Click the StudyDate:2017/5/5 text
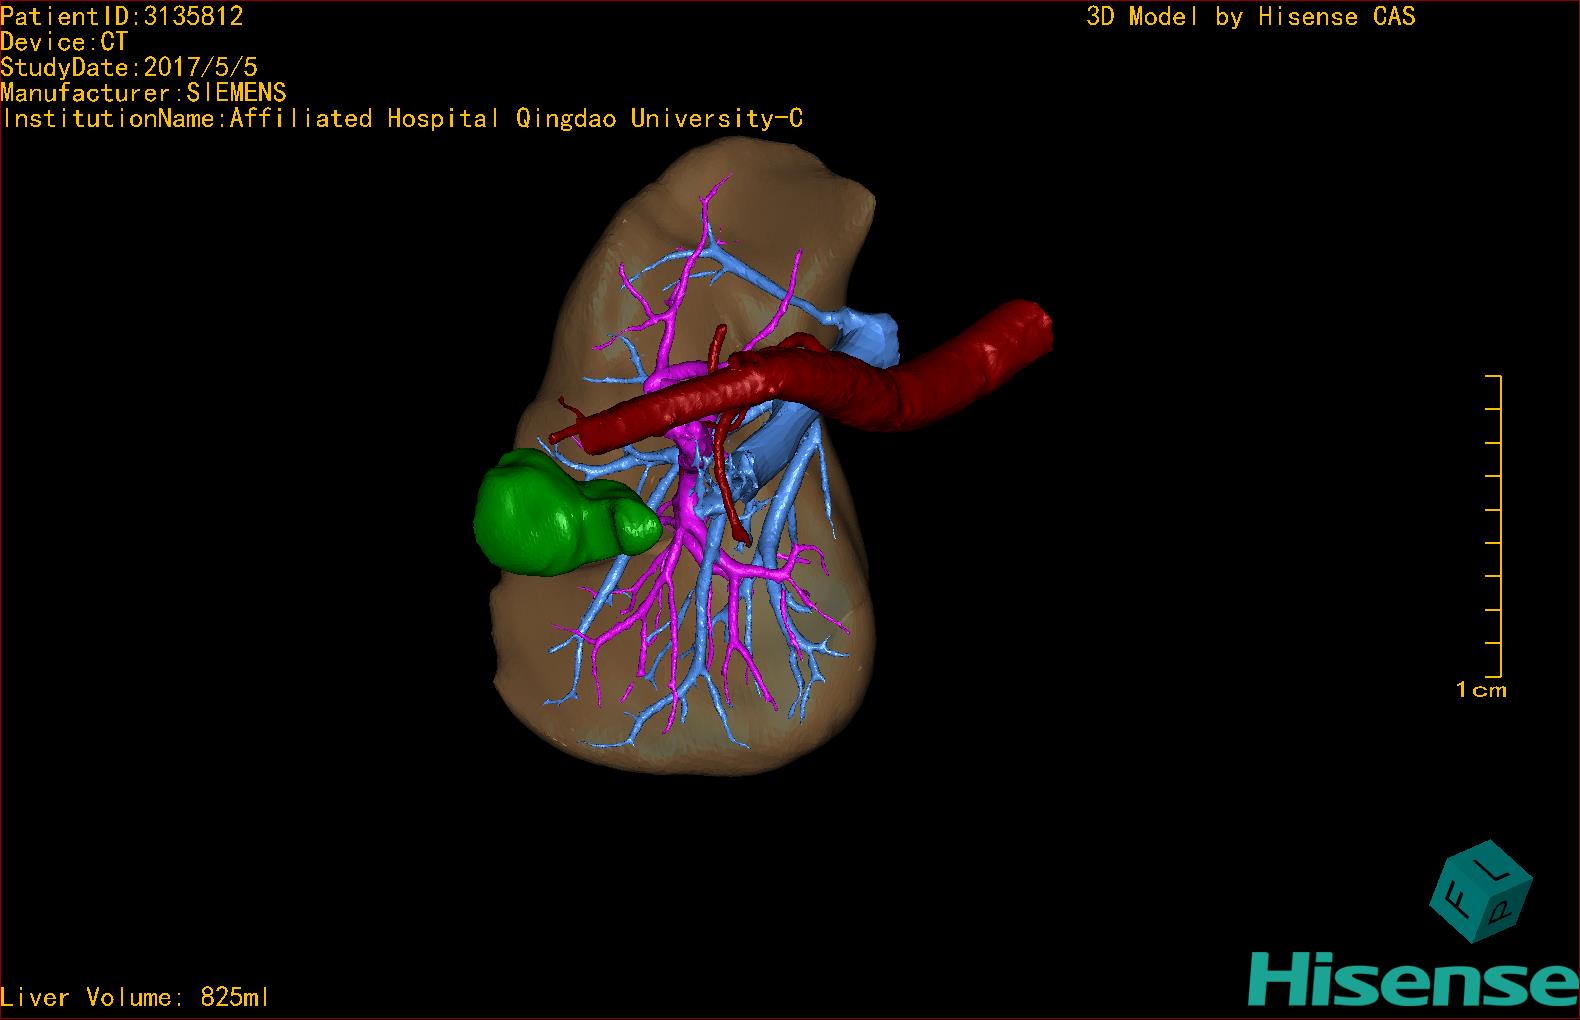 point(129,67)
